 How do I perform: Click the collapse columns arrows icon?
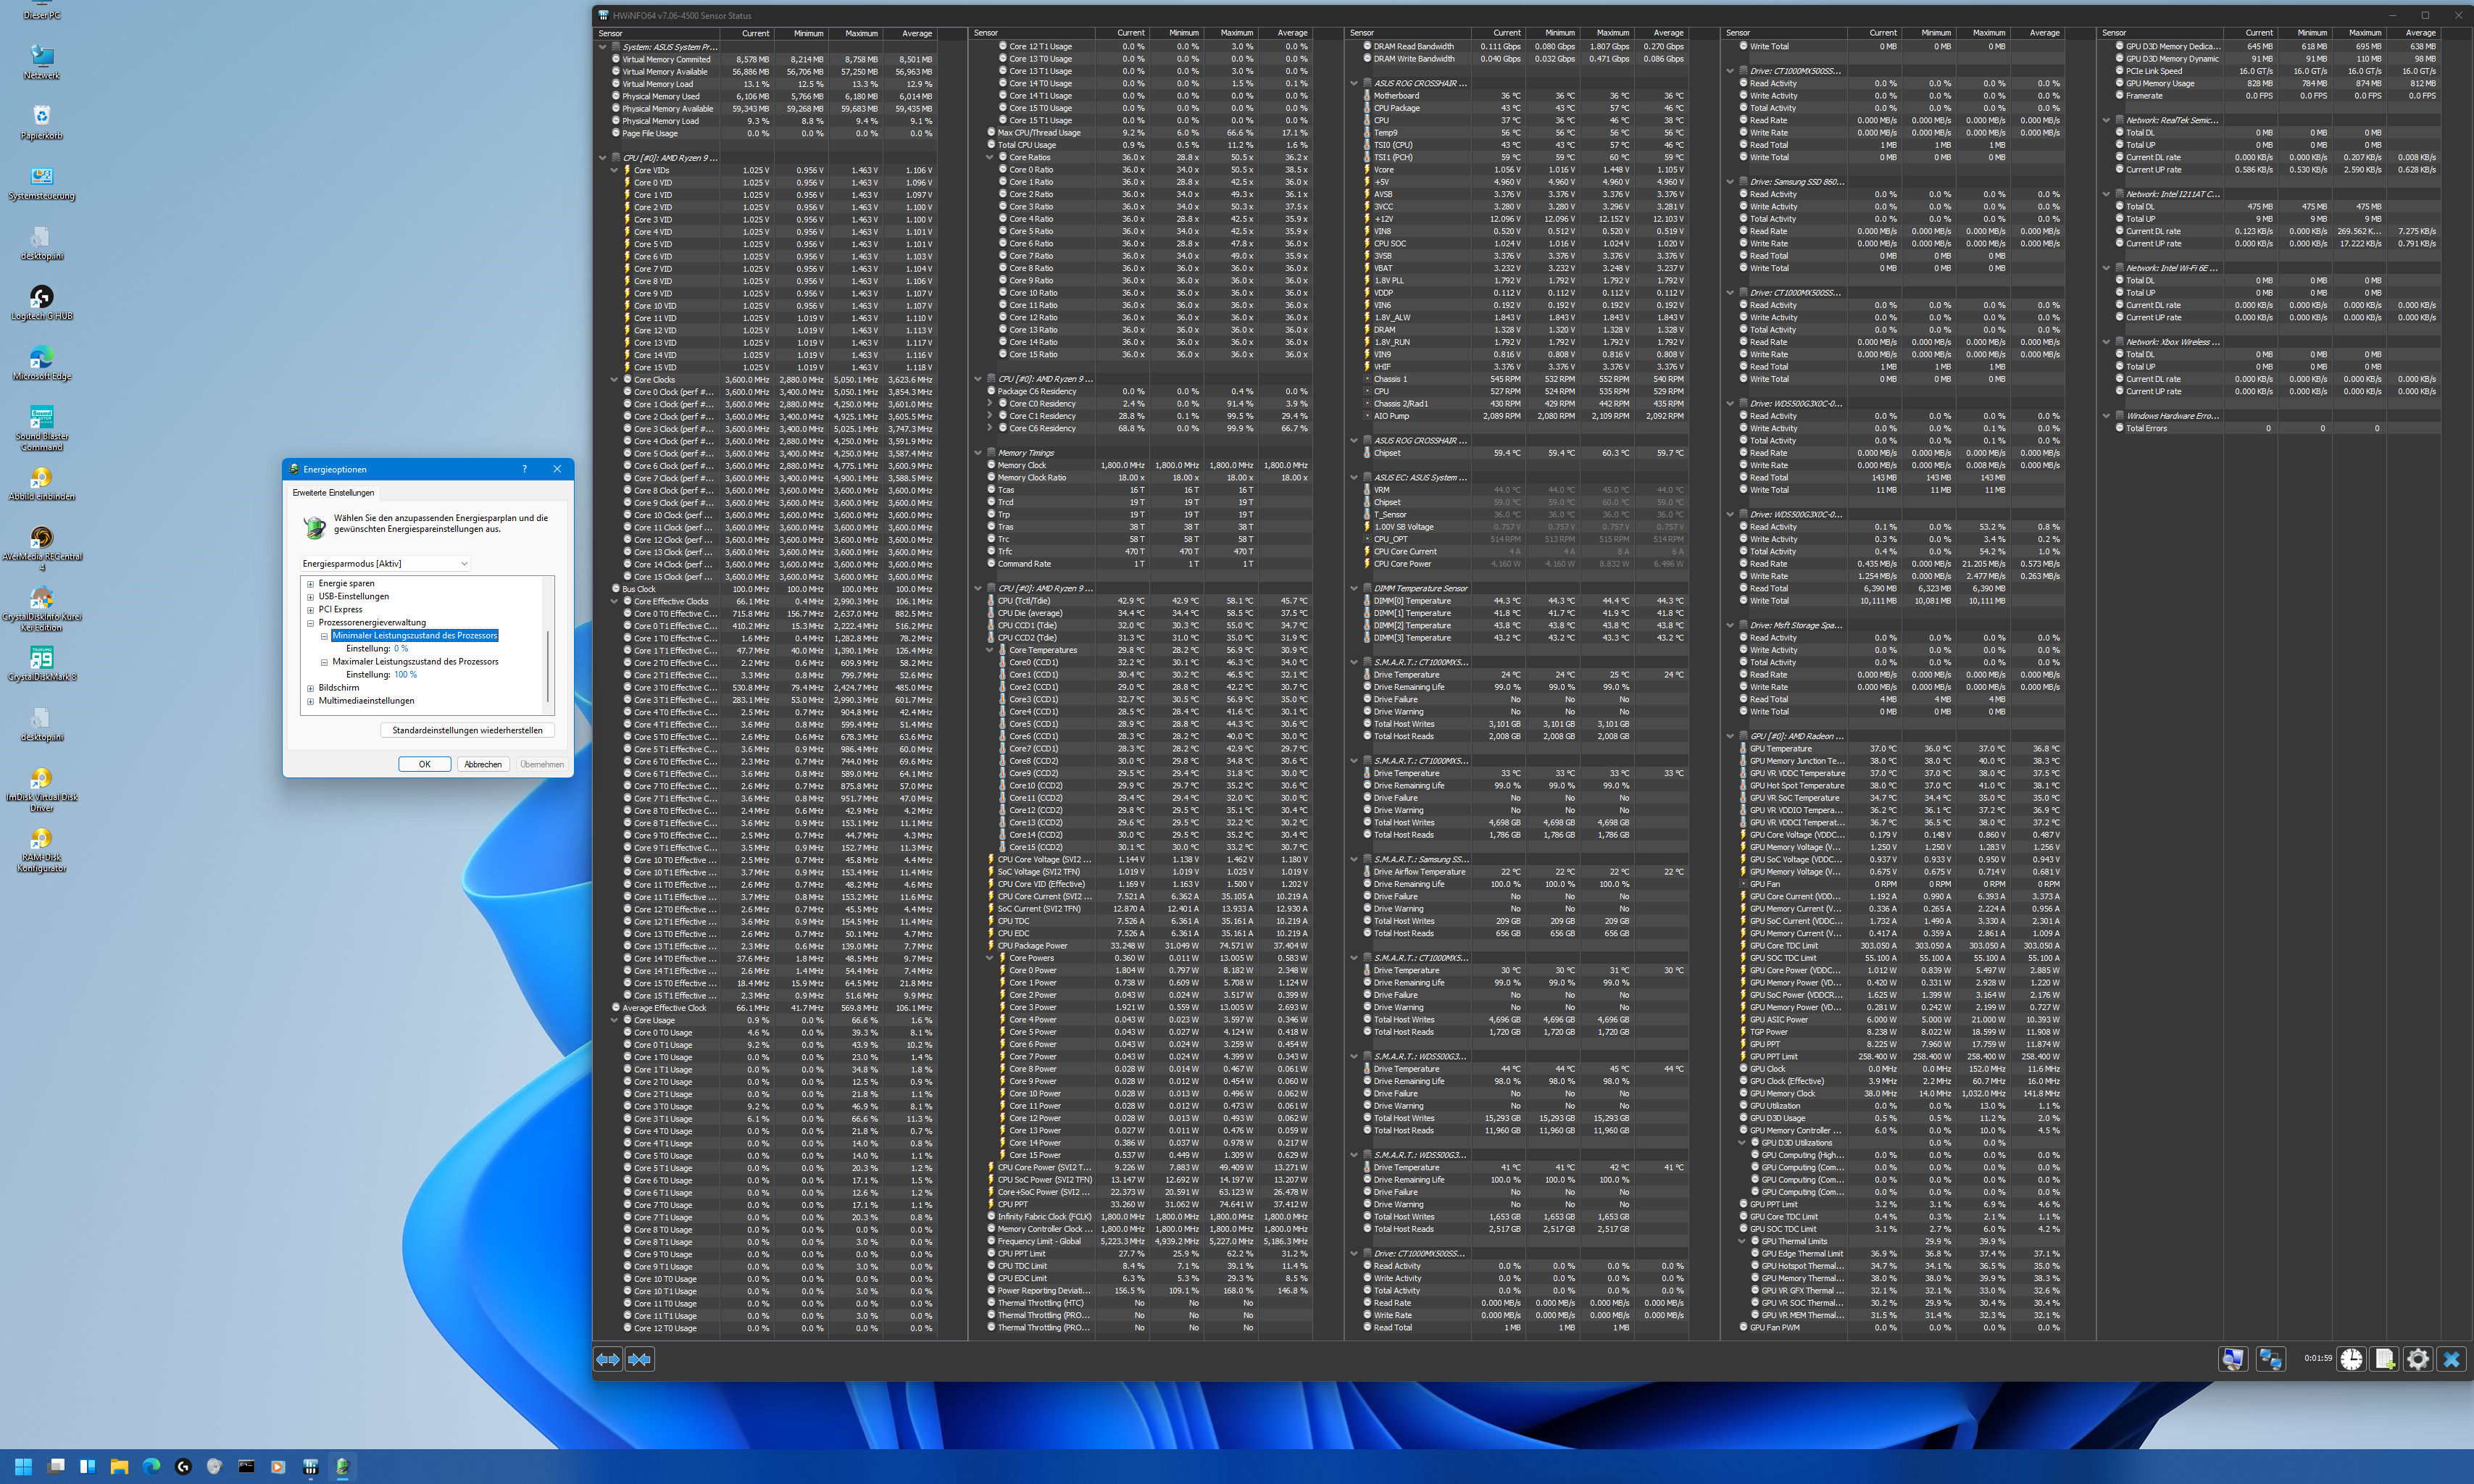640,1359
